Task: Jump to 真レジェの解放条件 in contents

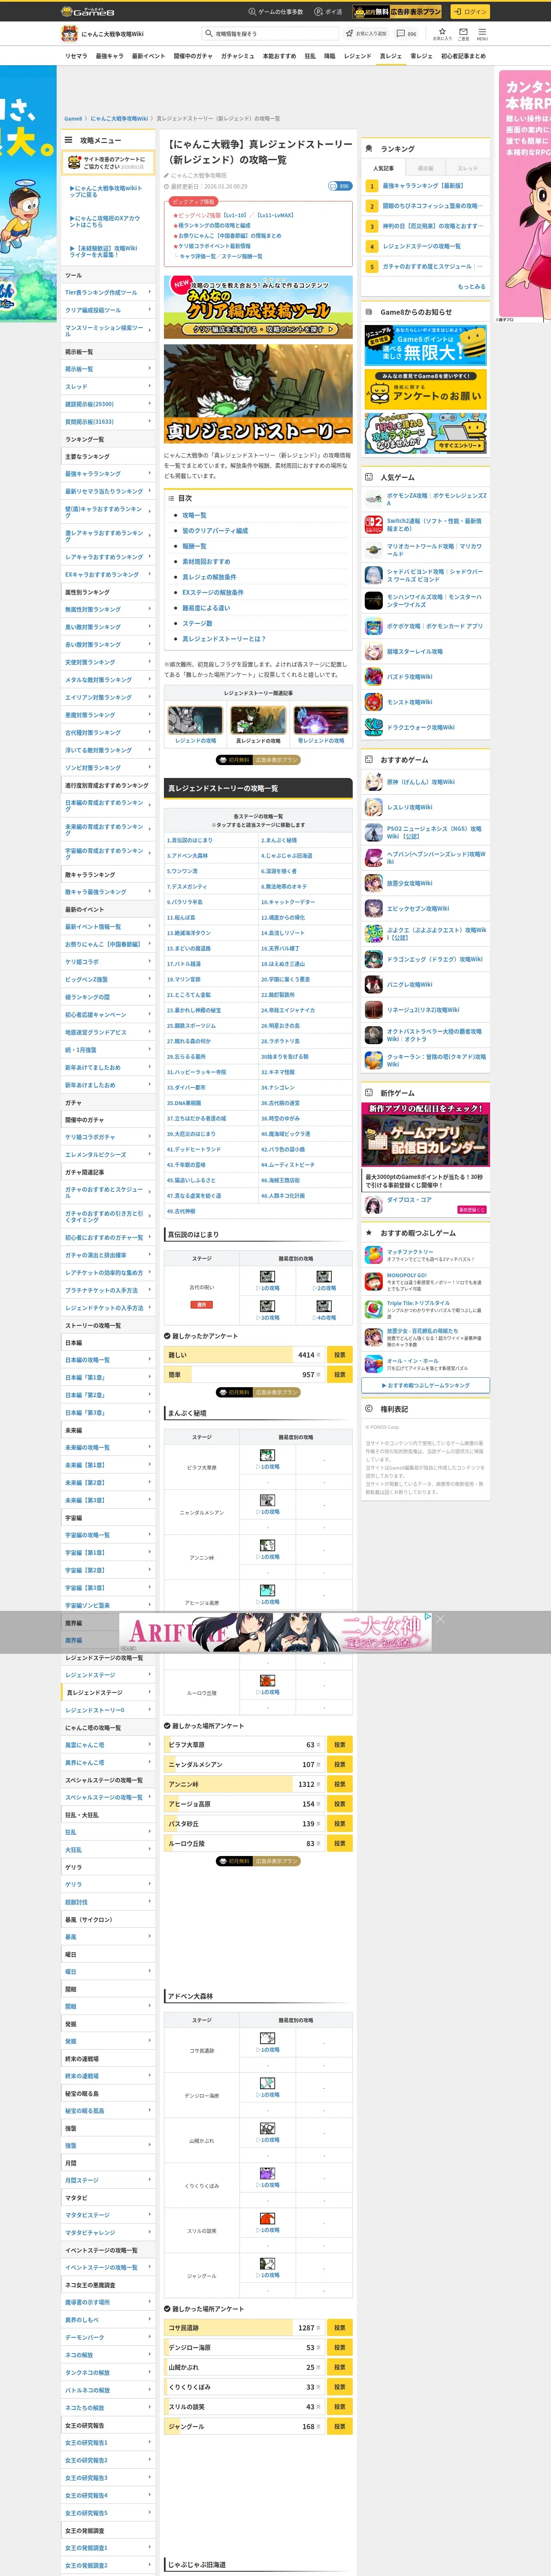Action: coord(209,577)
